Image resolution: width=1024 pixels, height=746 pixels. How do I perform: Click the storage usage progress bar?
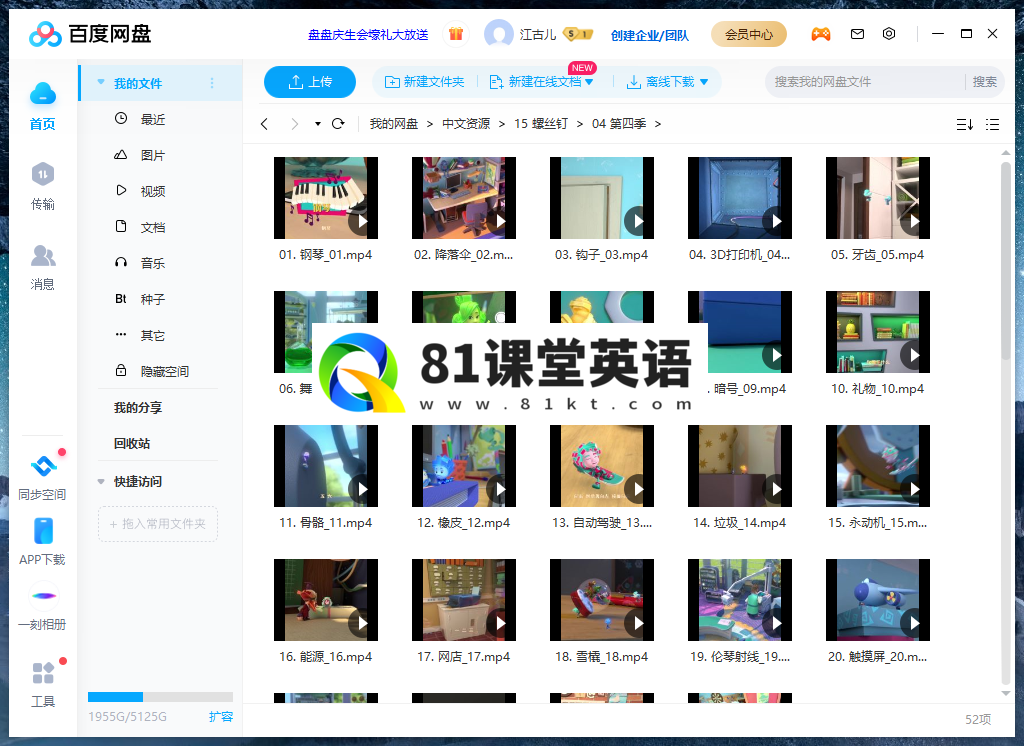[160, 696]
